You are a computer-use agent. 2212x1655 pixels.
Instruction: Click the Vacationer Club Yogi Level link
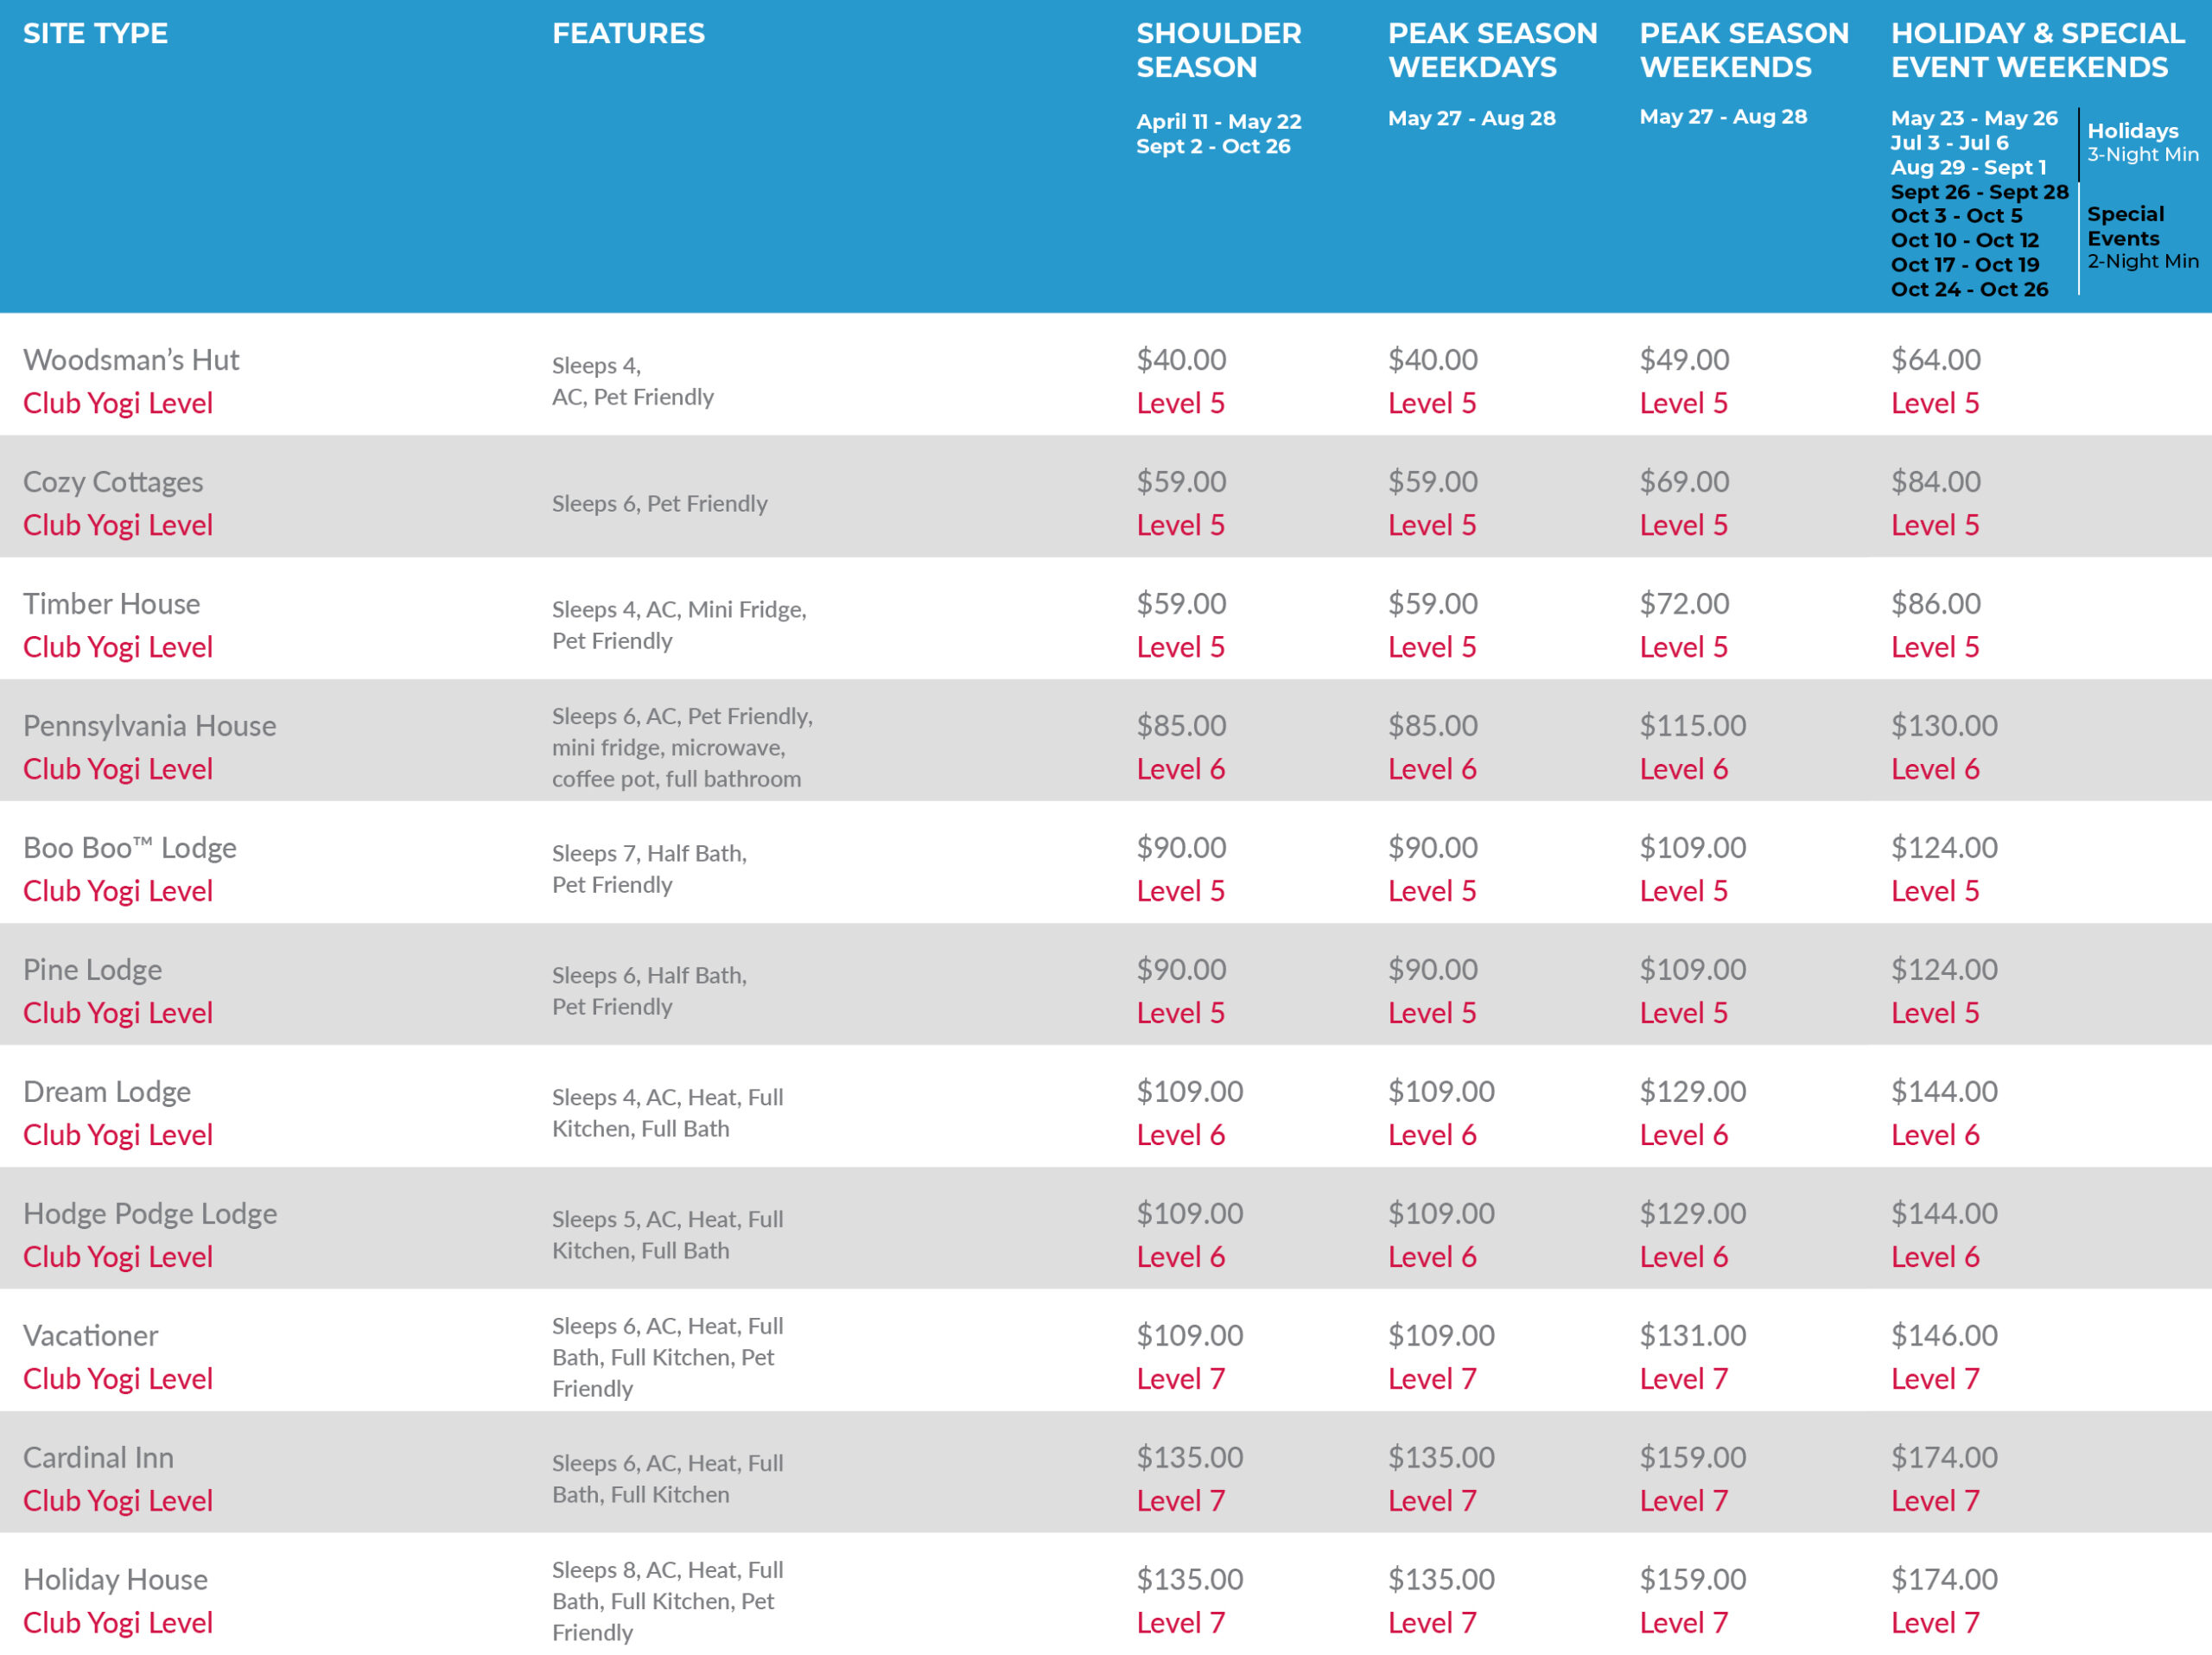point(118,1379)
